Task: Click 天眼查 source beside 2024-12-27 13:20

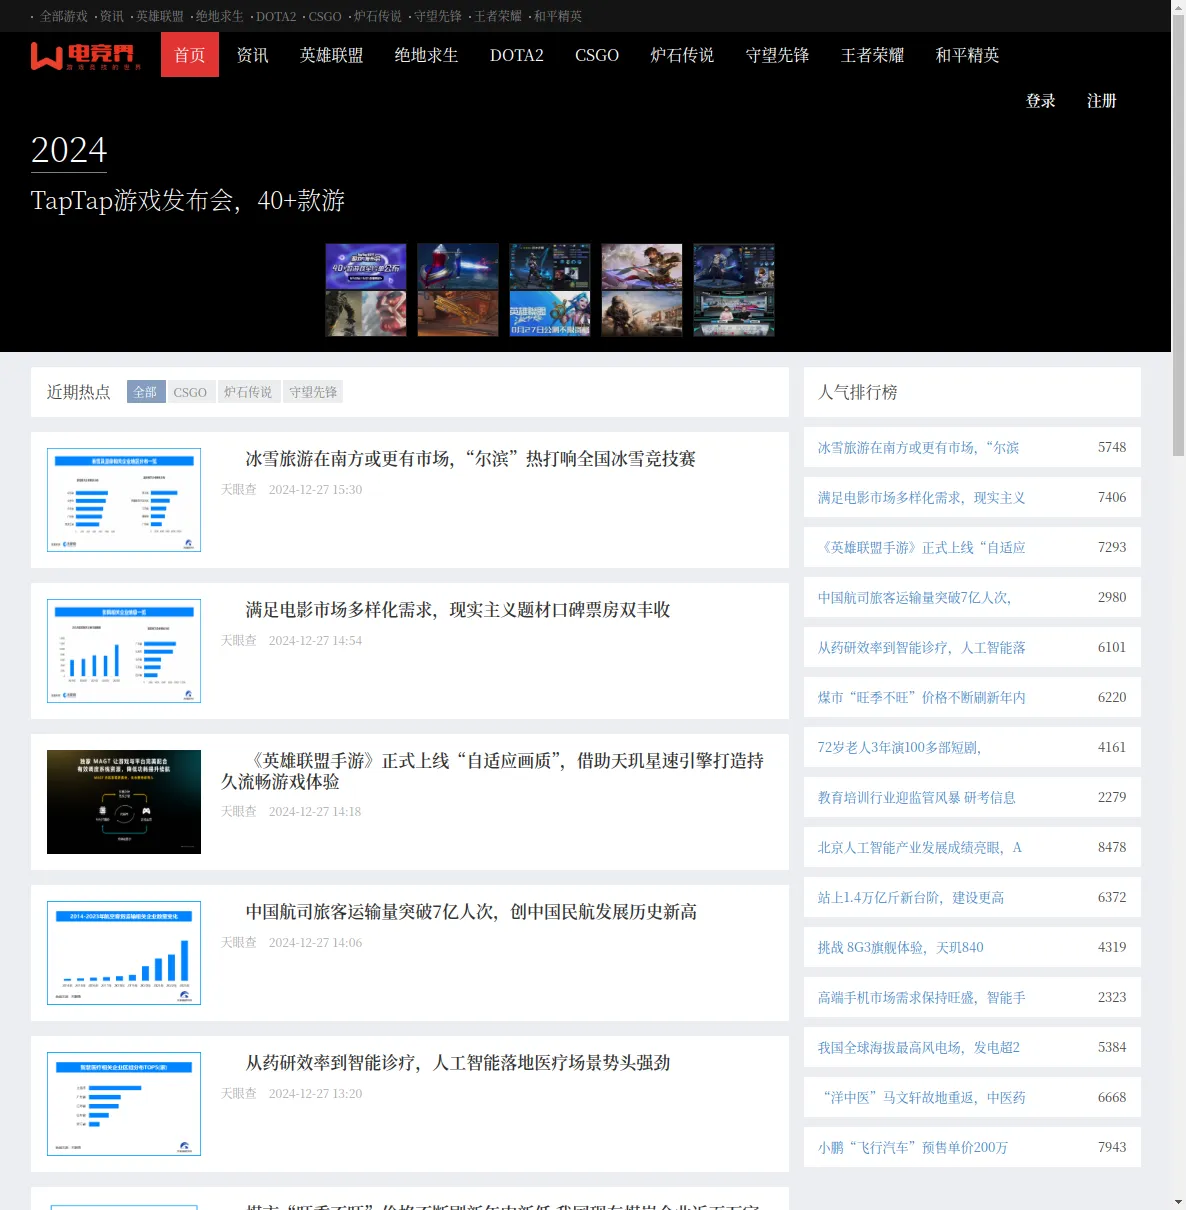Action: click(x=239, y=1094)
